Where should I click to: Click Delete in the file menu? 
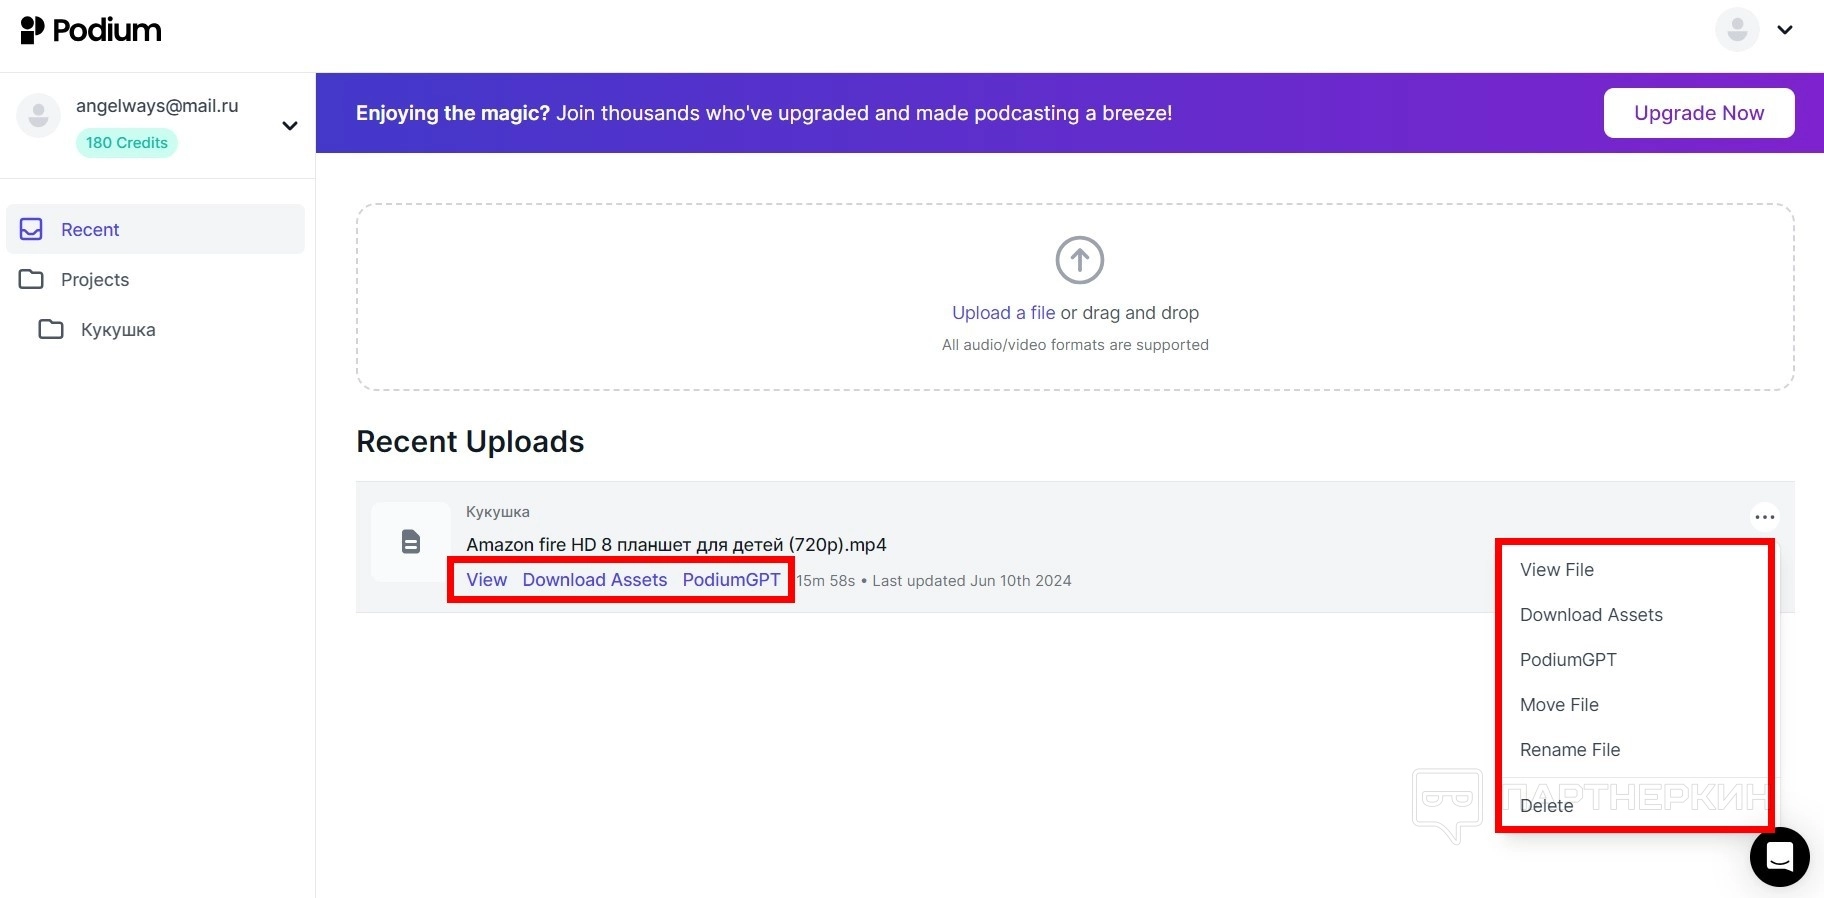1546,806
